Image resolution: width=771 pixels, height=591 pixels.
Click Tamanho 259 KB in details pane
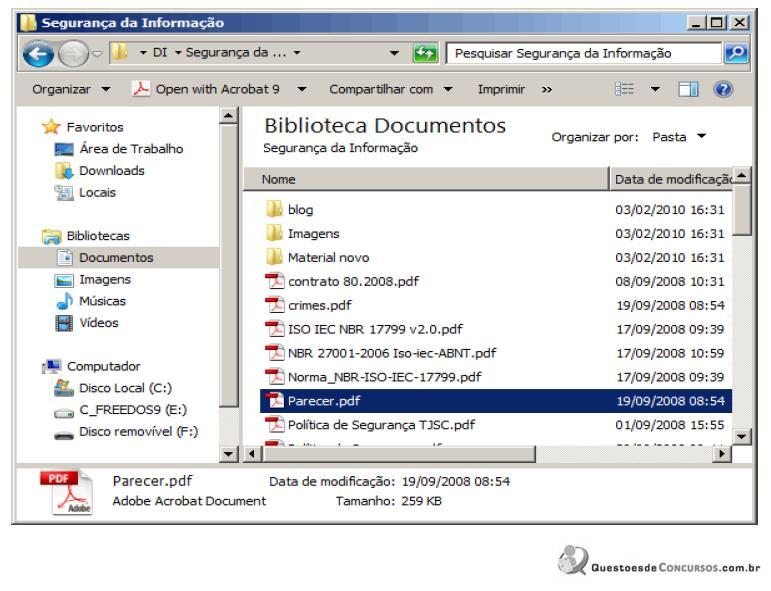[388, 502]
